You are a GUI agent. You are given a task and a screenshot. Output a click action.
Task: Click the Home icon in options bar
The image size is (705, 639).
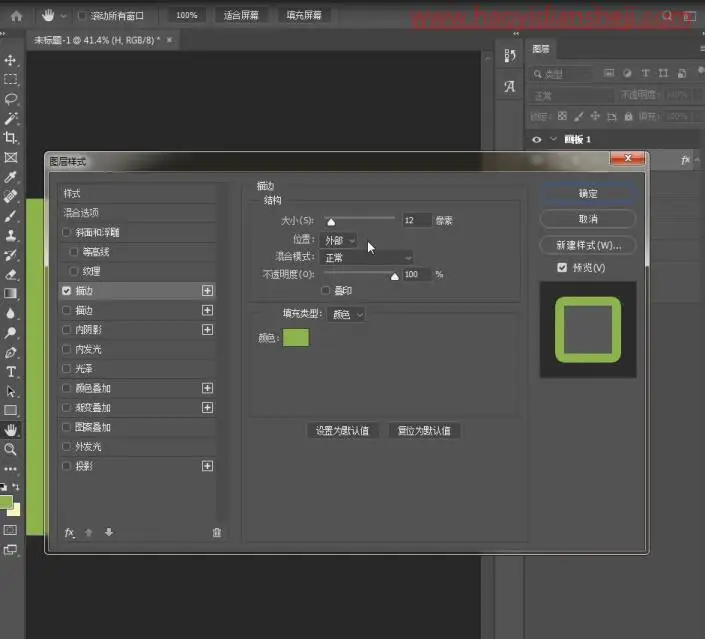tap(16, 16)
